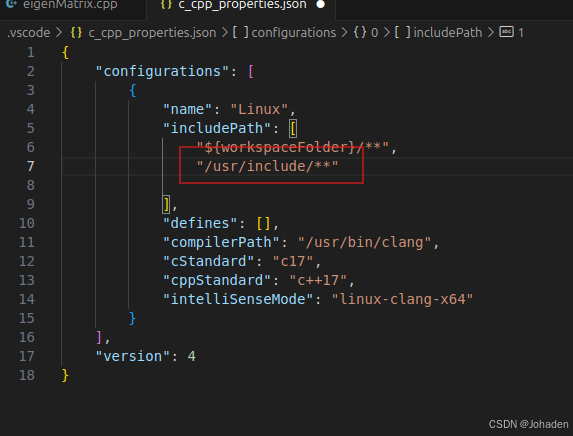Click the "Linux" string value
573x436 pixels.
coord(259,109)
